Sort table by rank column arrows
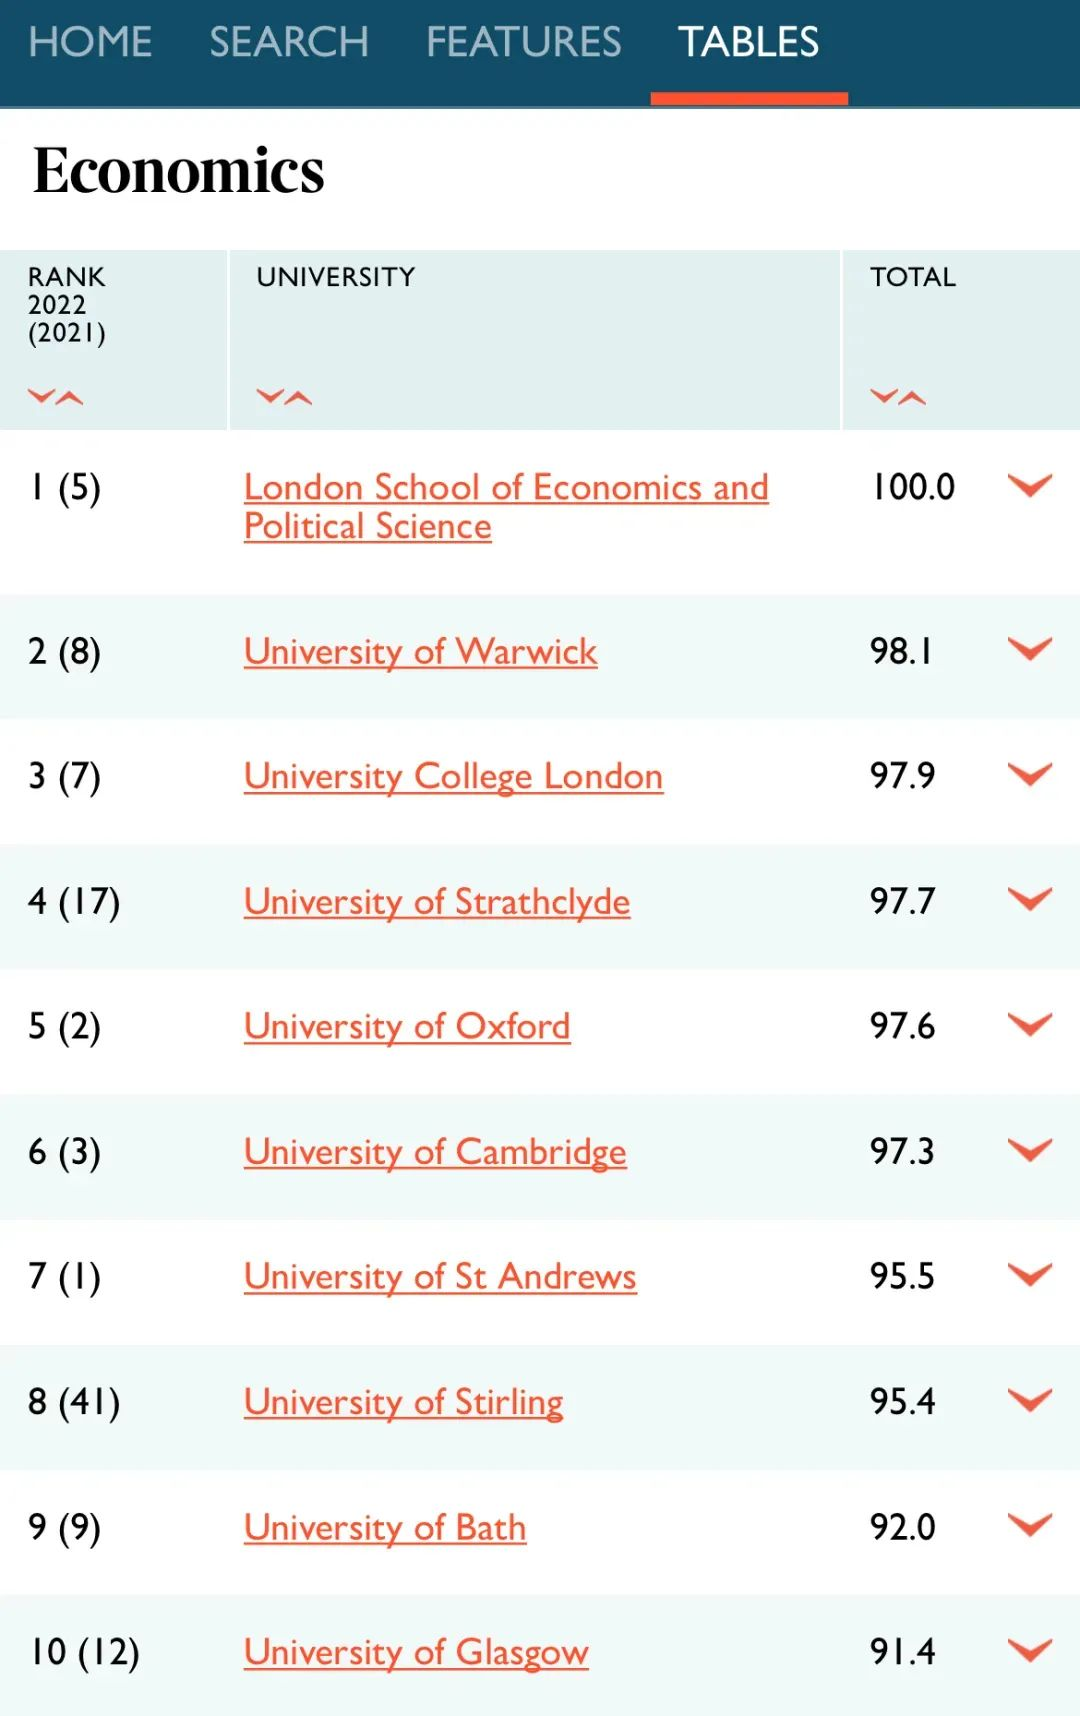This screenshot has height=1716, width=1080. [55, 397]
